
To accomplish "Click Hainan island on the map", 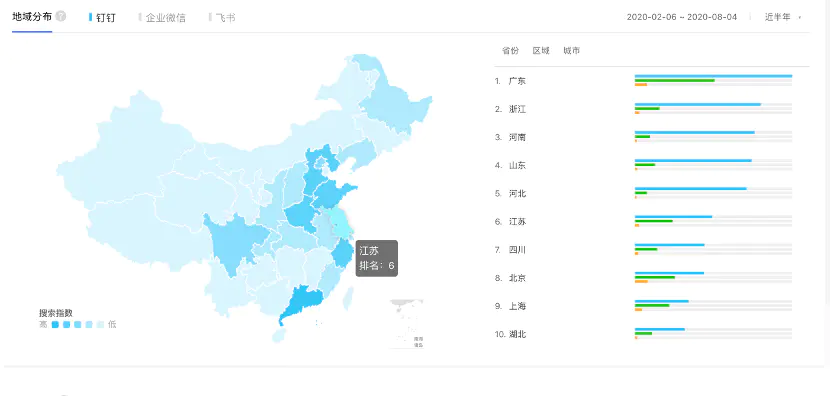I will (x=278, y=335).
